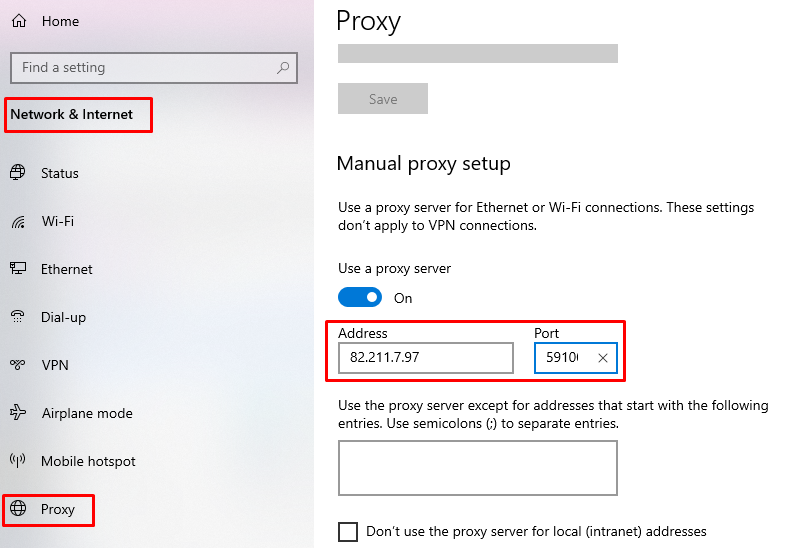This screenshot has width=788, height=548.
Task: Focus the Find a setting search box
Action: 154,68
